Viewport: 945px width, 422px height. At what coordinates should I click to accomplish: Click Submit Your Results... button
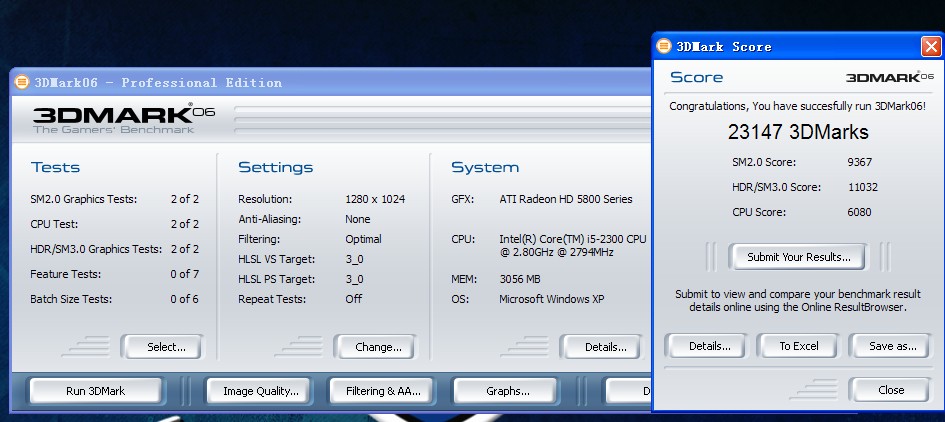pos(797,257)
